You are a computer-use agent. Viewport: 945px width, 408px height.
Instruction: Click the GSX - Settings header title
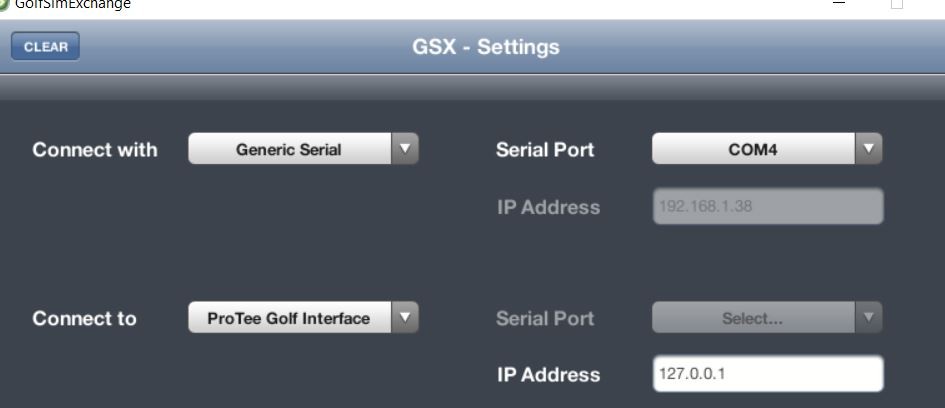486,47
